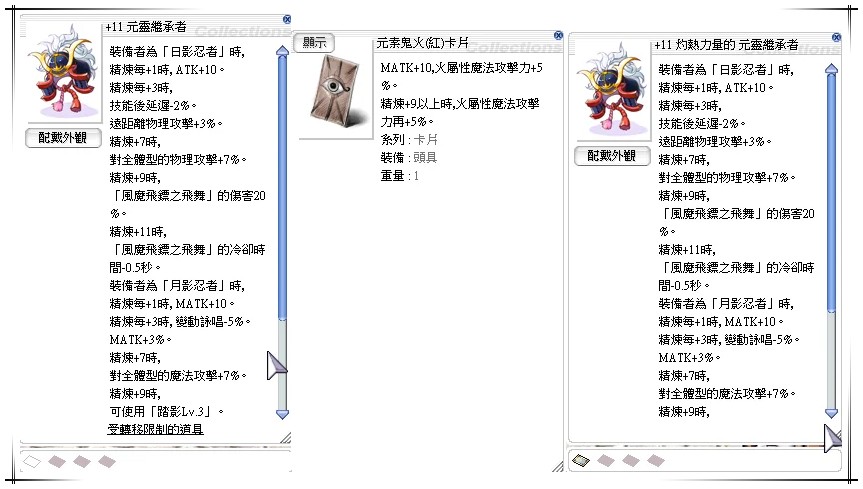The height and width of the screenshot is (489, 863).
Task: Click "精煉+11時," in +11 元靈繼承者 window
Action: [138, 231]
